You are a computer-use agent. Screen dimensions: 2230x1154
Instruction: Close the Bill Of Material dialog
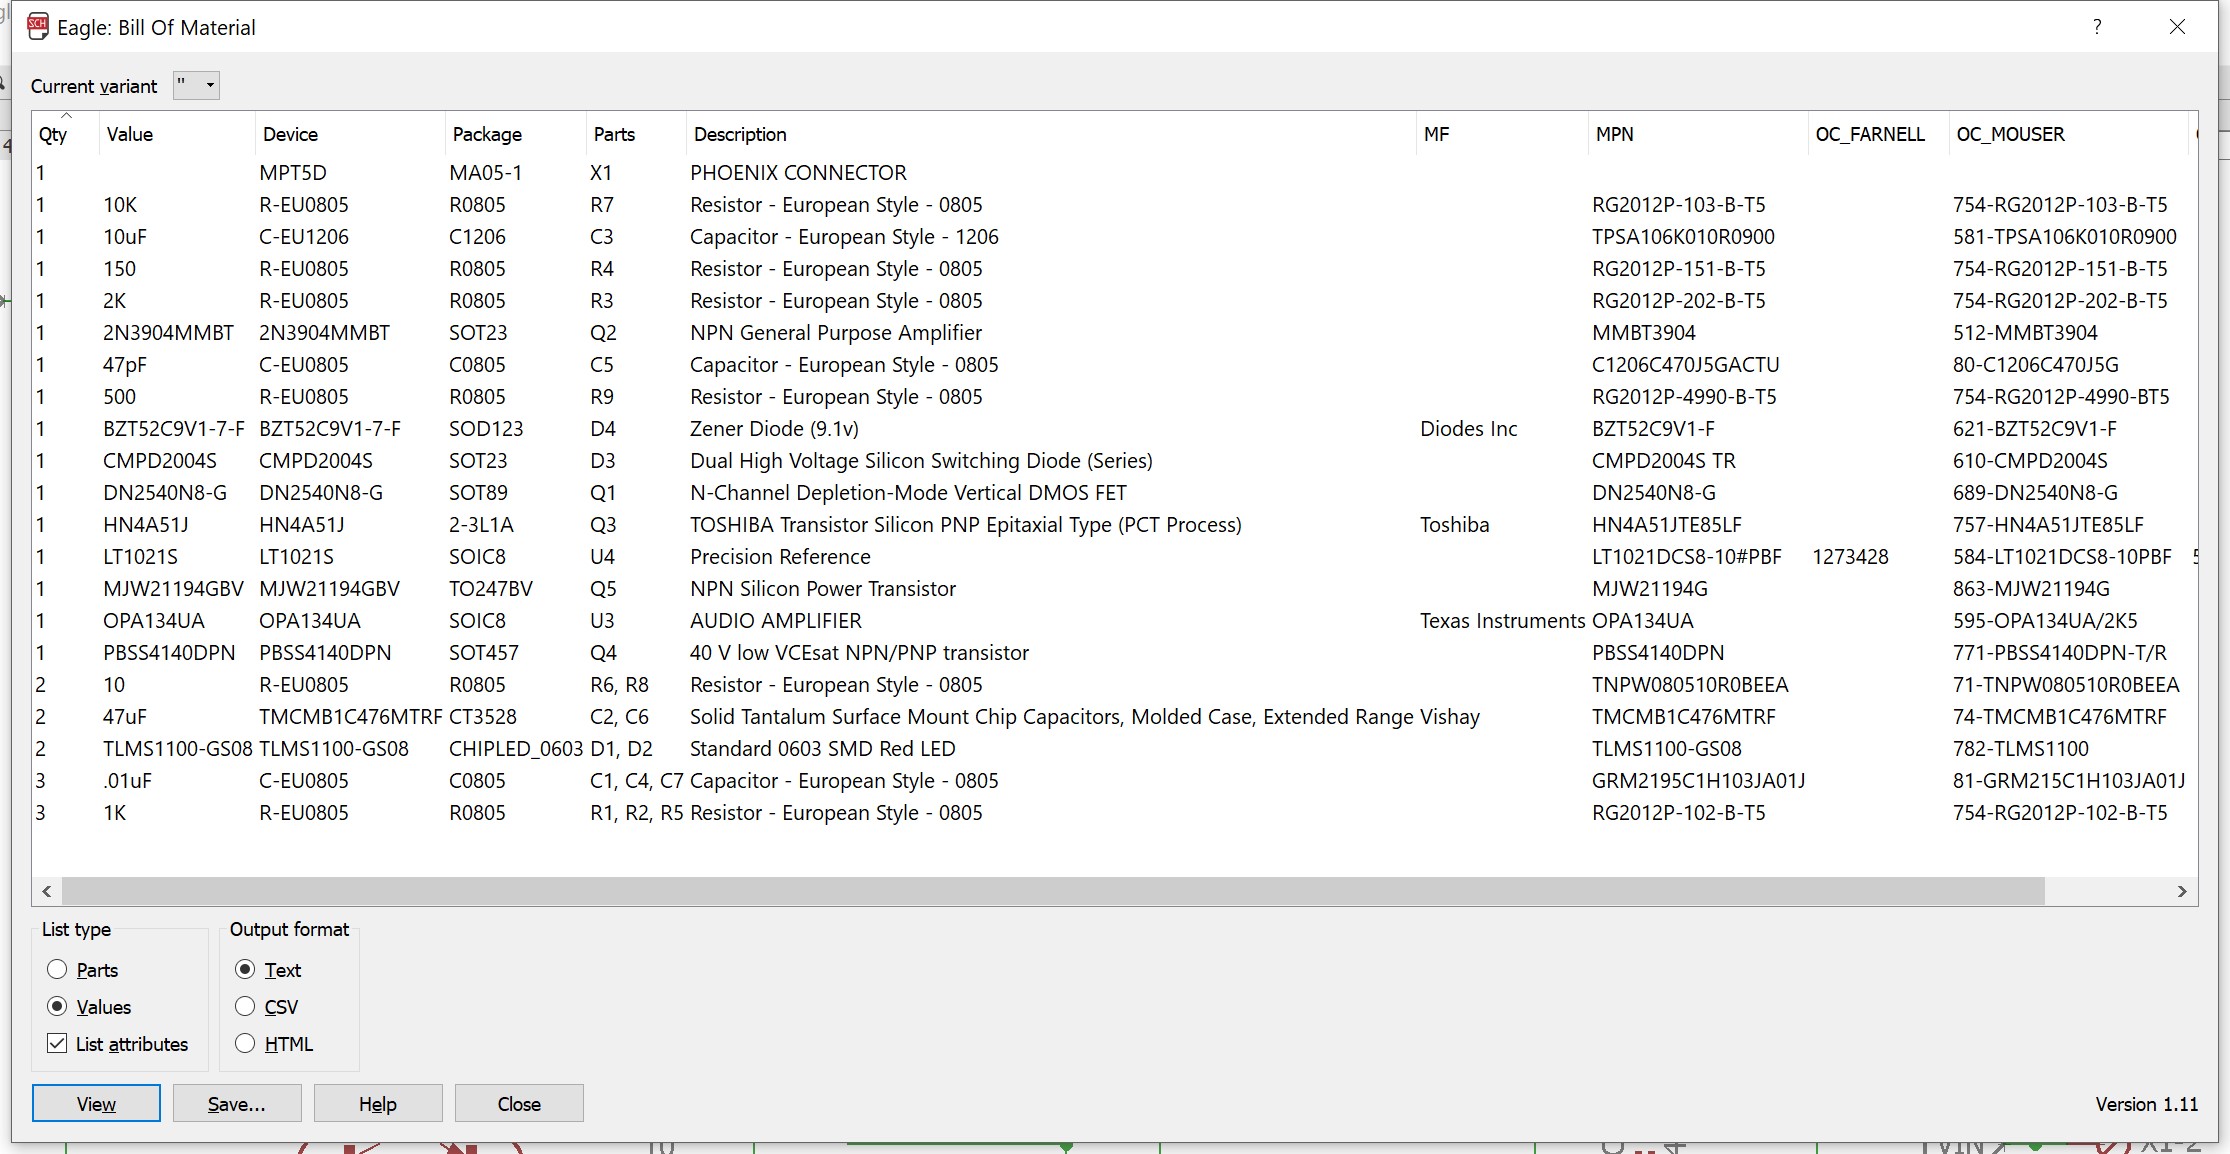tap(2177, 27)
